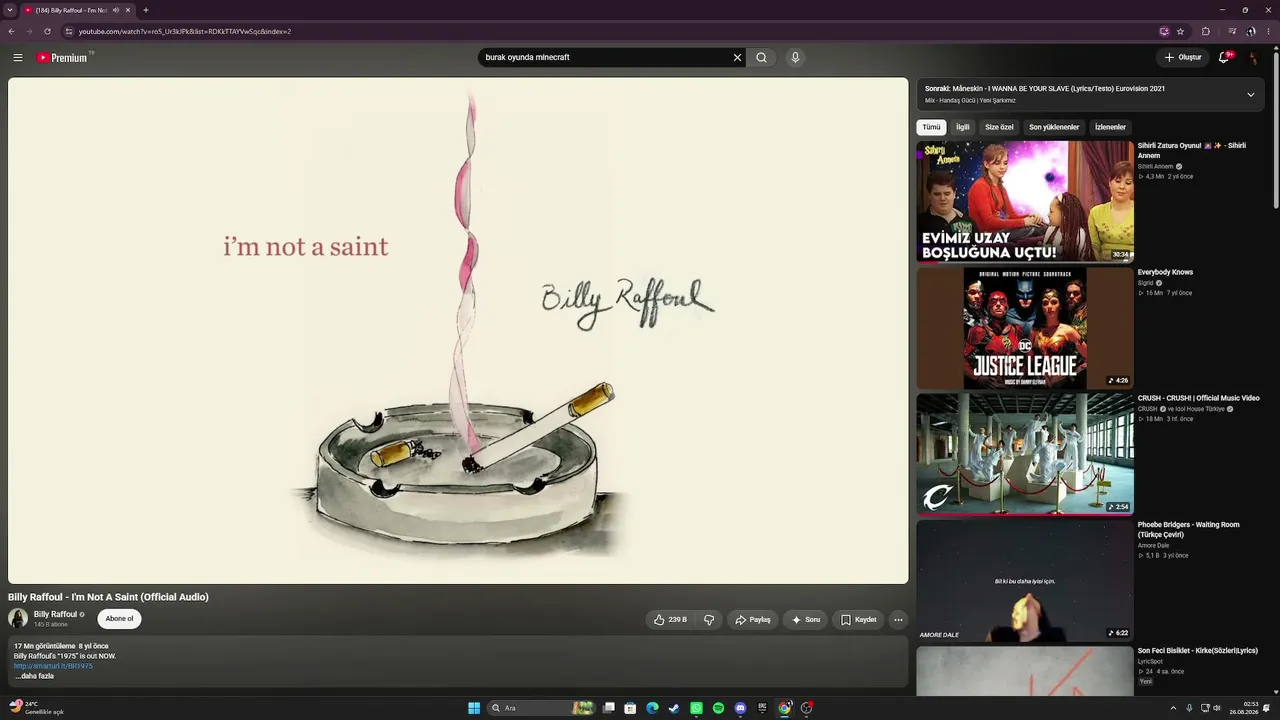The image size is (1280, 720).
Task: Open Microsoft Edge from the taskbar
Action: pos(652,708)
